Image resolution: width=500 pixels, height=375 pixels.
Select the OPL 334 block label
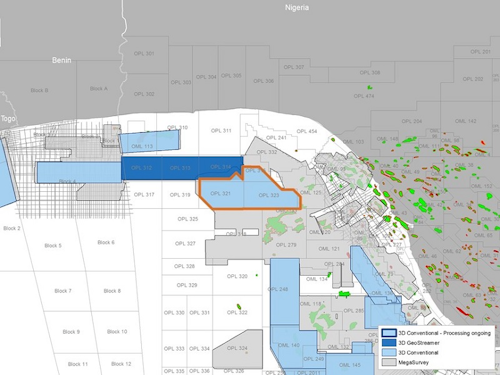(x=199, y=349)
